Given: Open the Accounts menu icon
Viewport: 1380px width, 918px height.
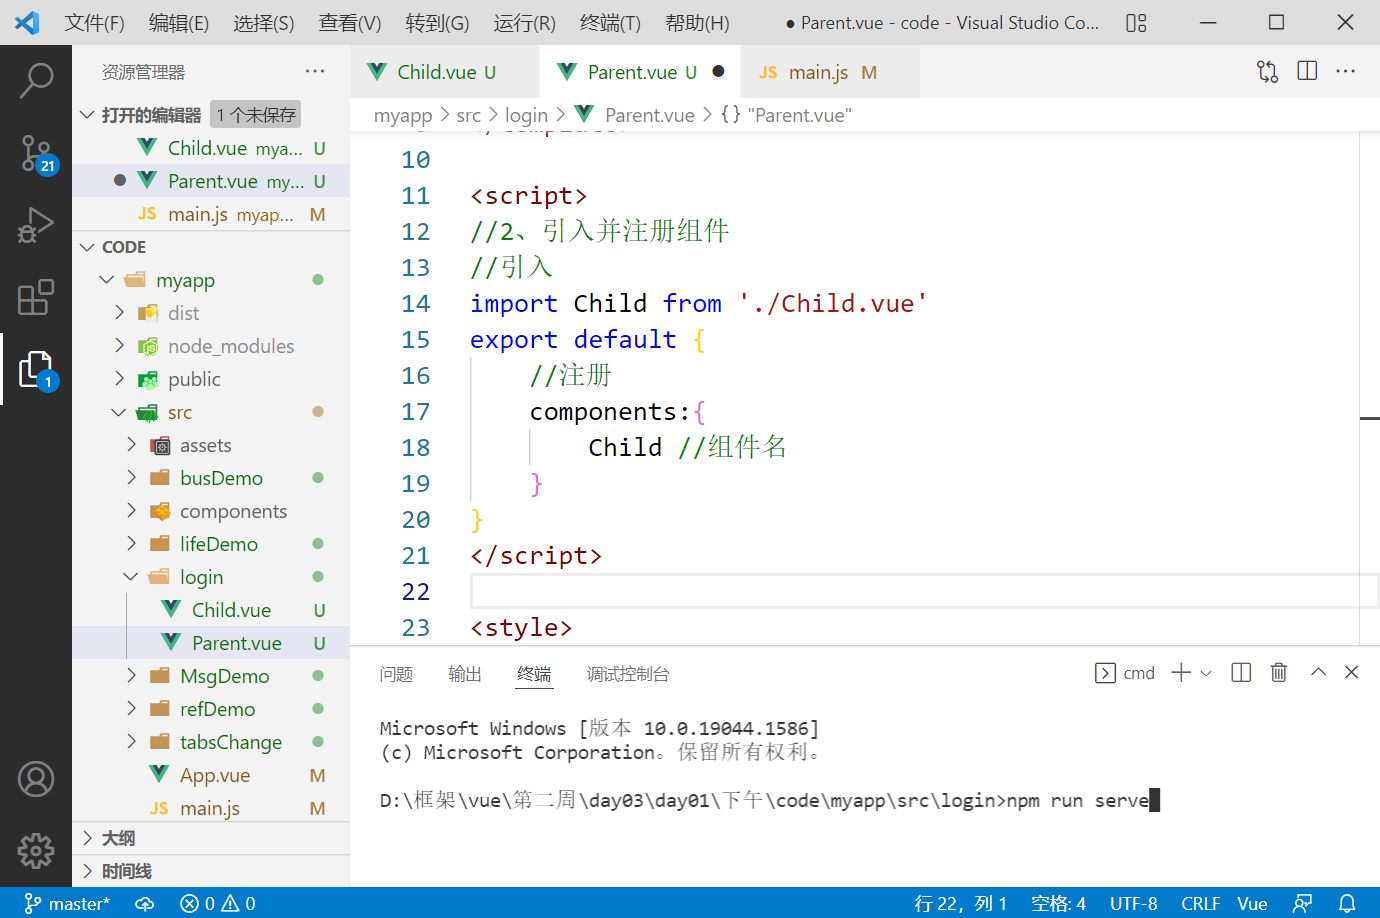Looking at the screenshot, I should click(36, 779).
